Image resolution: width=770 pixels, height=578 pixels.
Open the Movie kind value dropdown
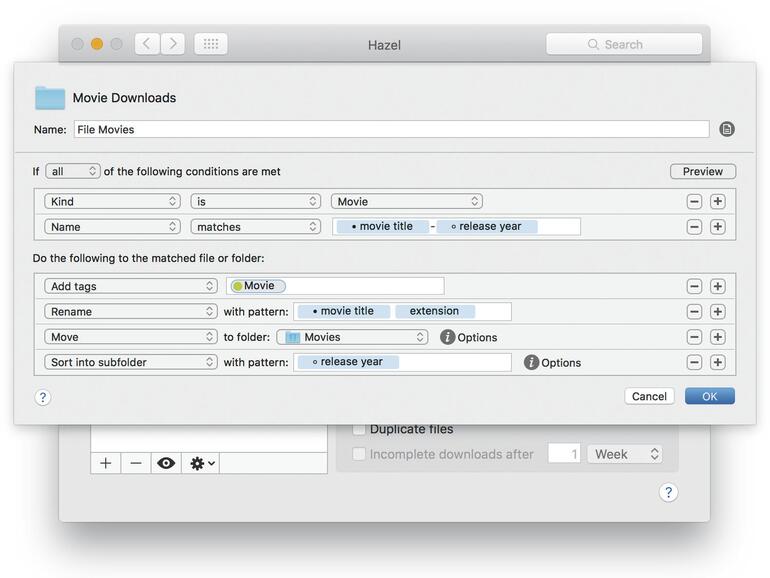point(407,201)
